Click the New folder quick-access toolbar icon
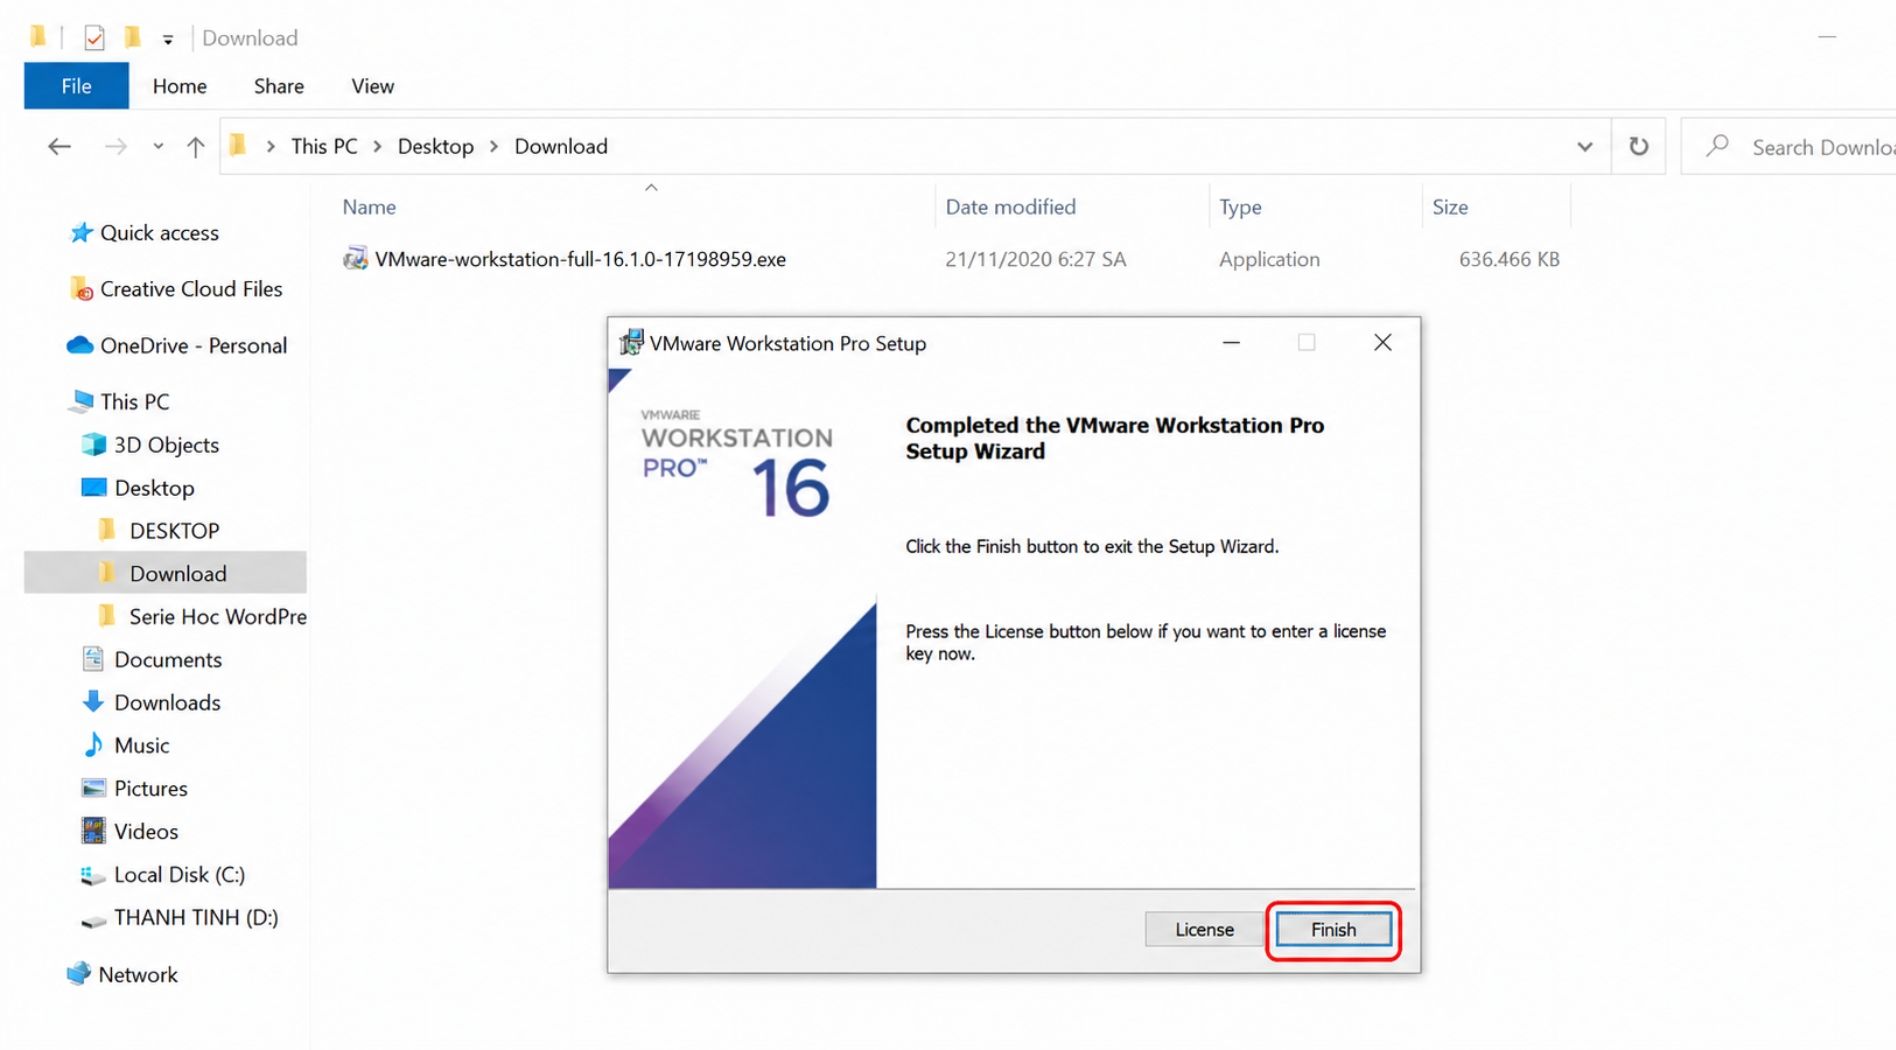 pyautogui.click(x=132, y=38)
